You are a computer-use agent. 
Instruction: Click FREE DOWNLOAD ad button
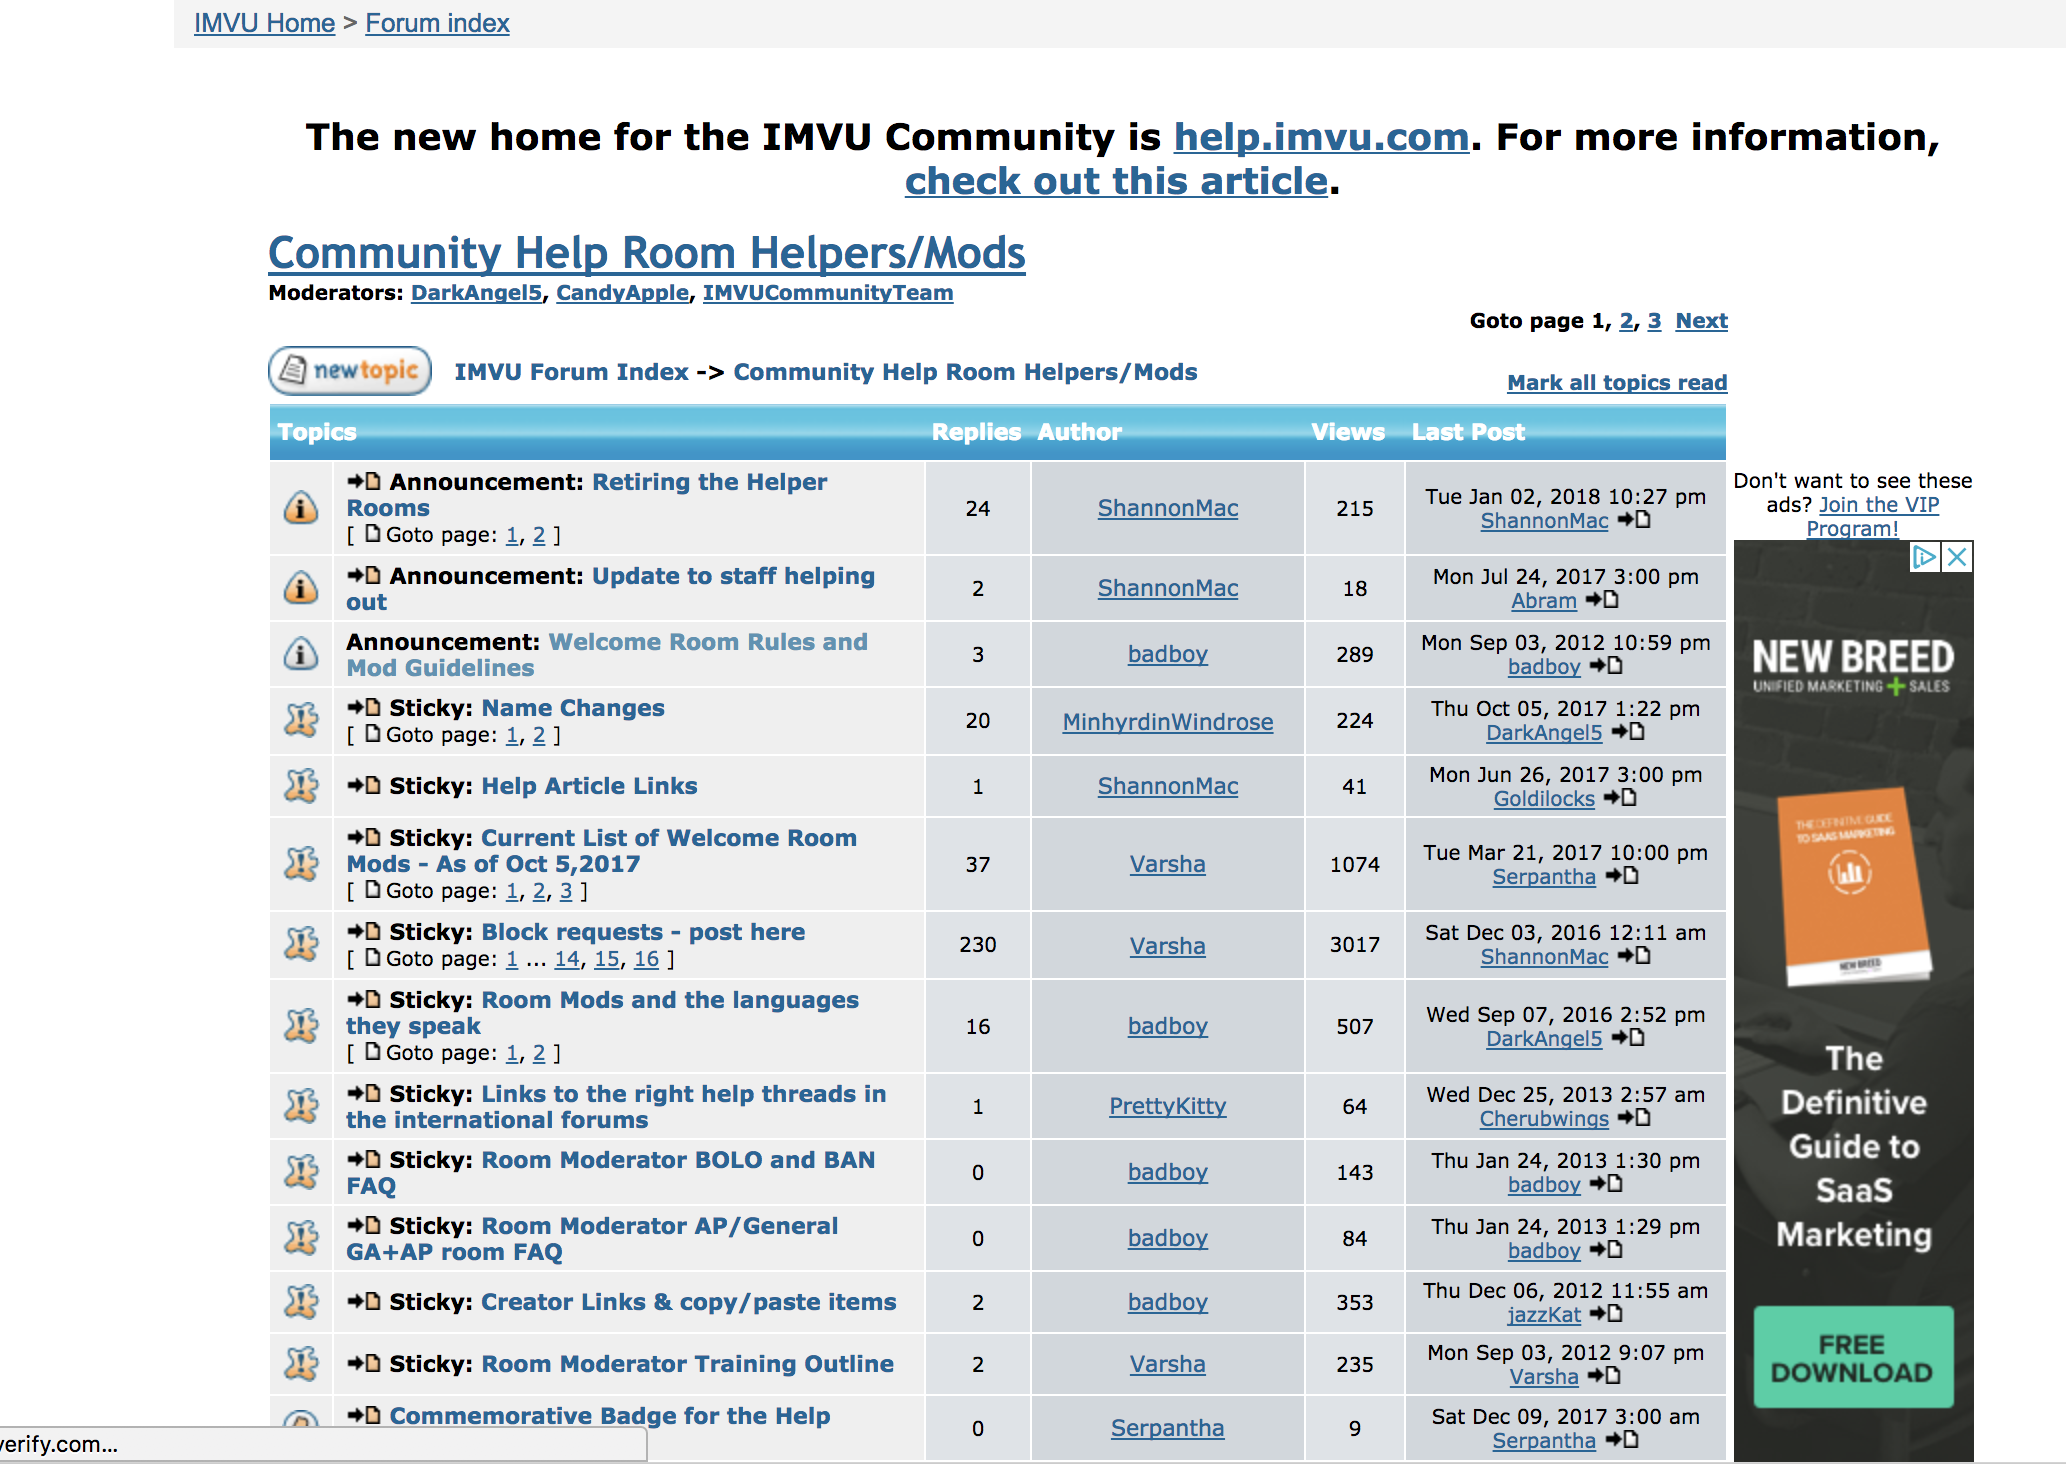1853,1358
